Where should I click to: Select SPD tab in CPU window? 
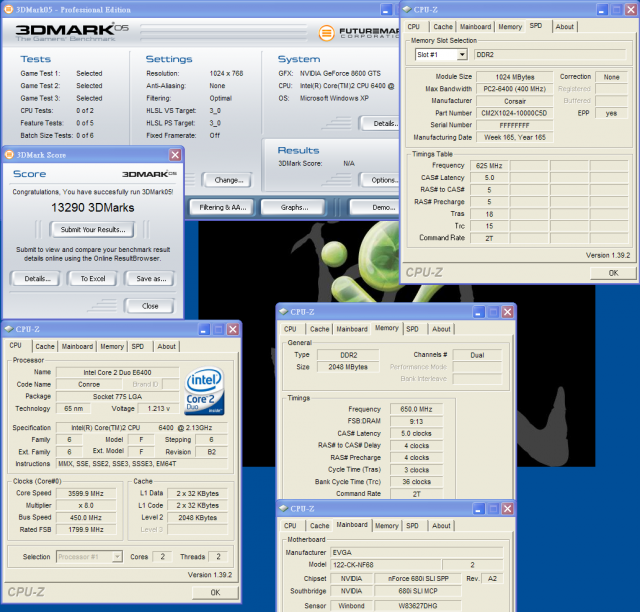coord(138,346)
